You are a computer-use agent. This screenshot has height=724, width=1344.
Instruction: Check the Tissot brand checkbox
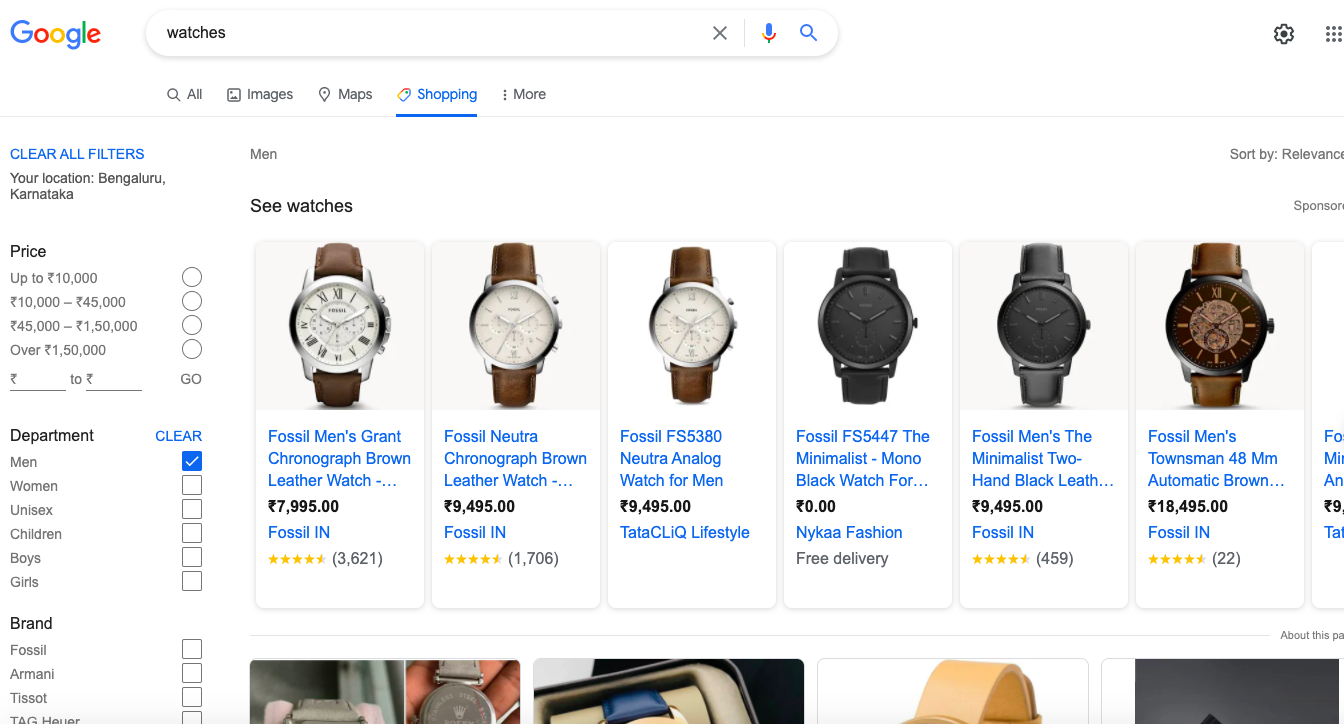192,697
